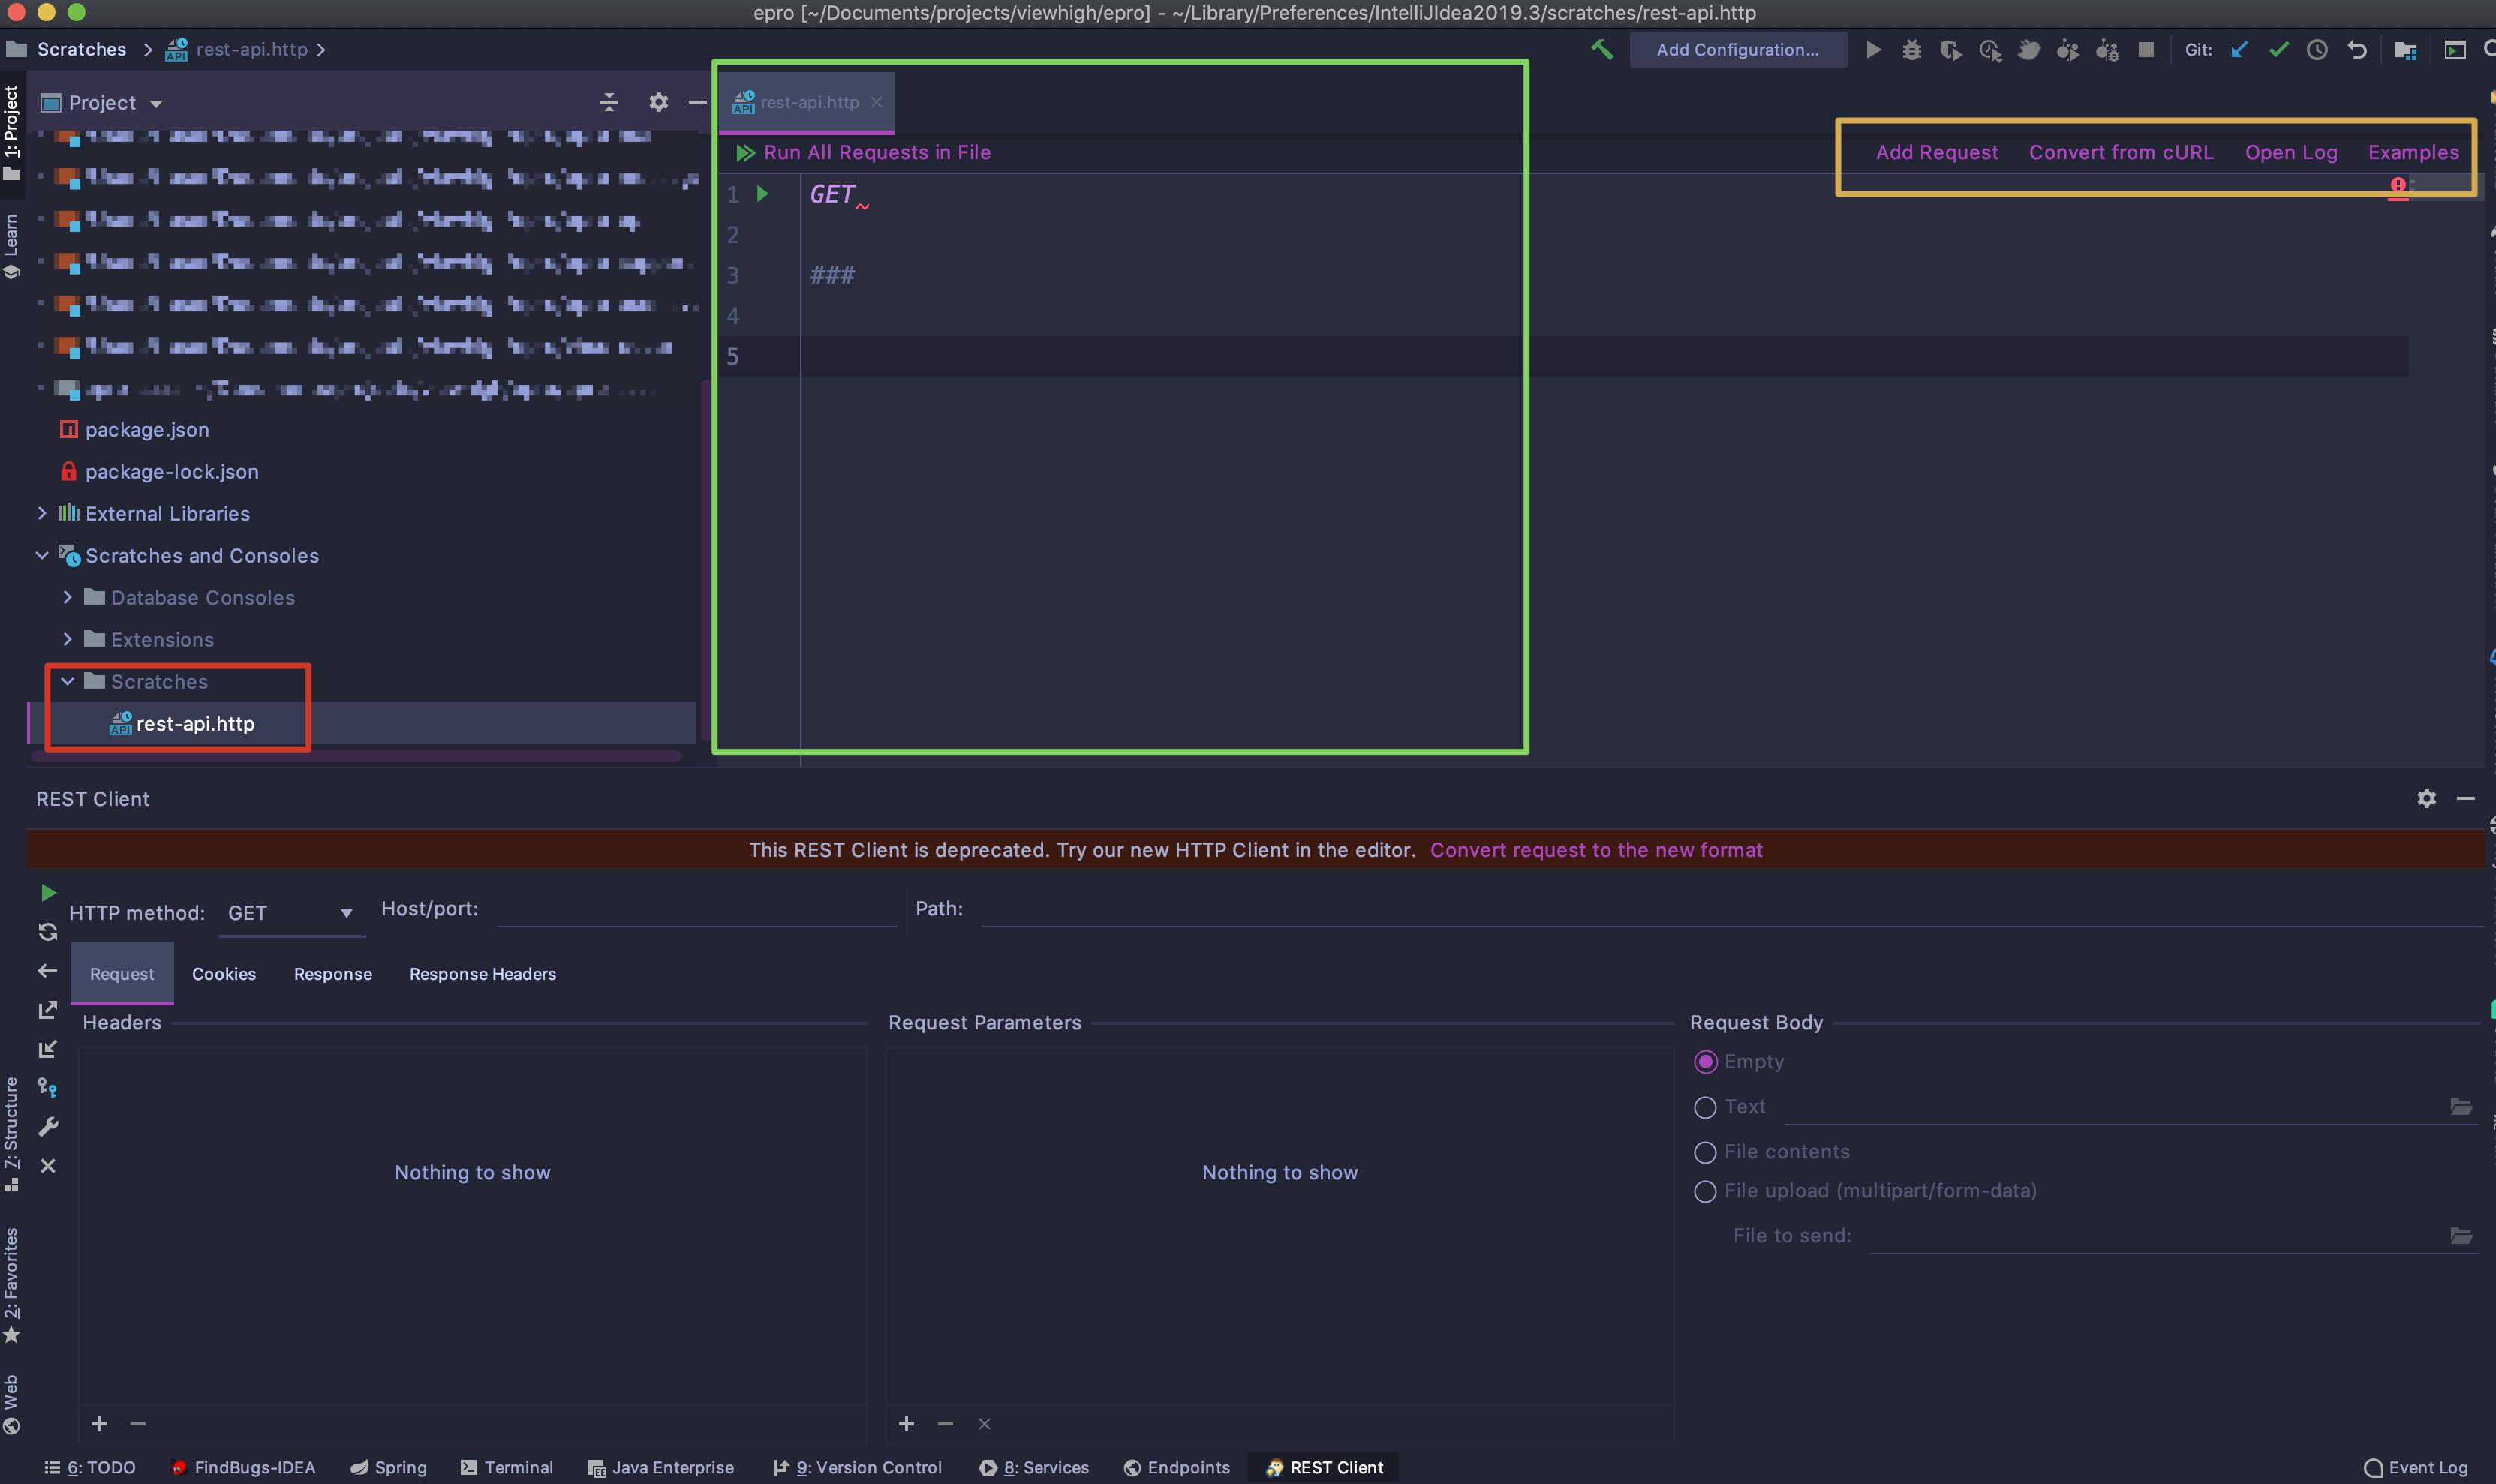Screen dimensions: 2496x1484
Task: Switch to the Response Headers tab
Action: coord(483,973)
